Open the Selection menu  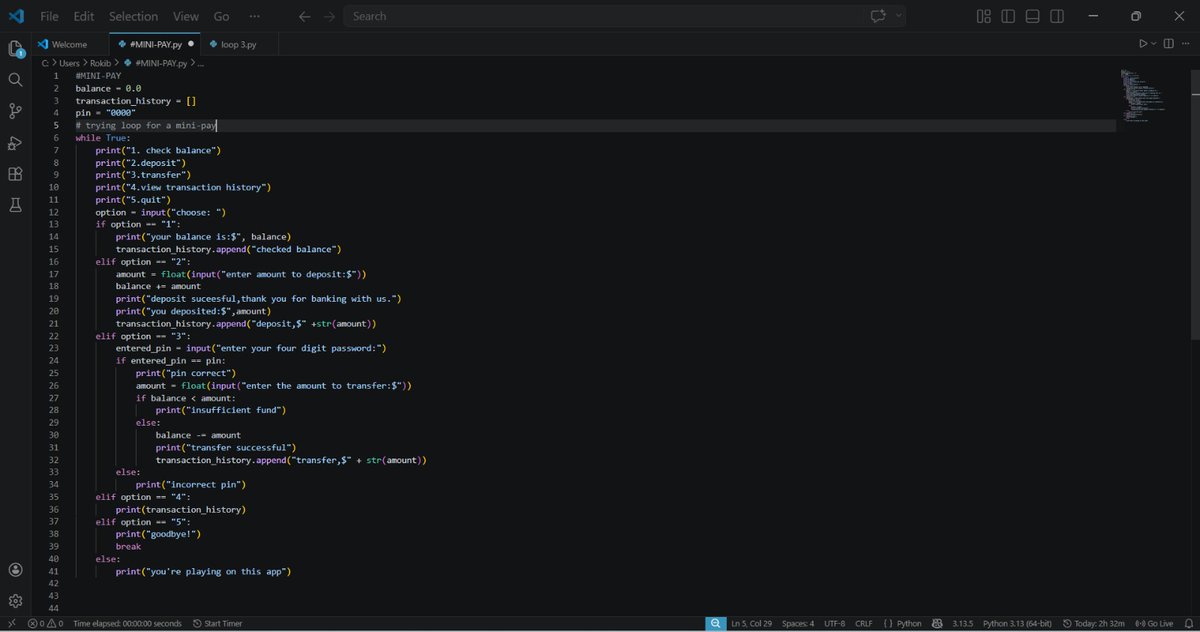(x=133, y=16)
